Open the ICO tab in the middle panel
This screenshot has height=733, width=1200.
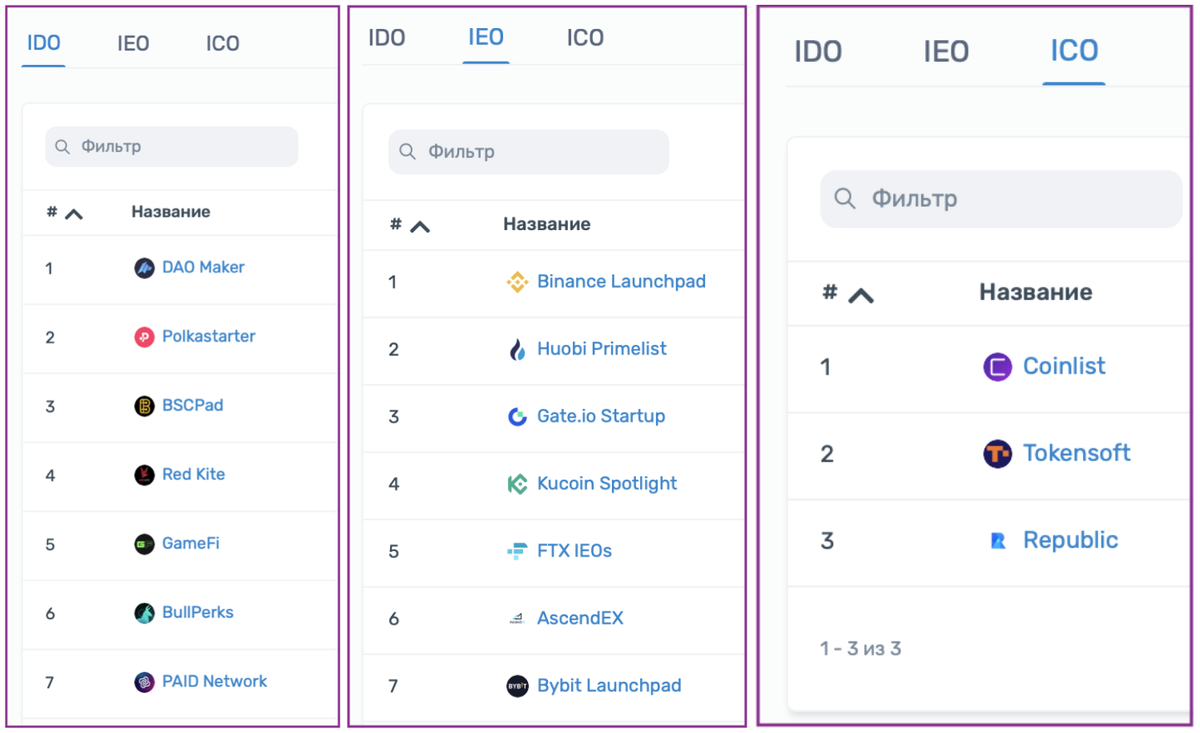[x=584, y=37]
